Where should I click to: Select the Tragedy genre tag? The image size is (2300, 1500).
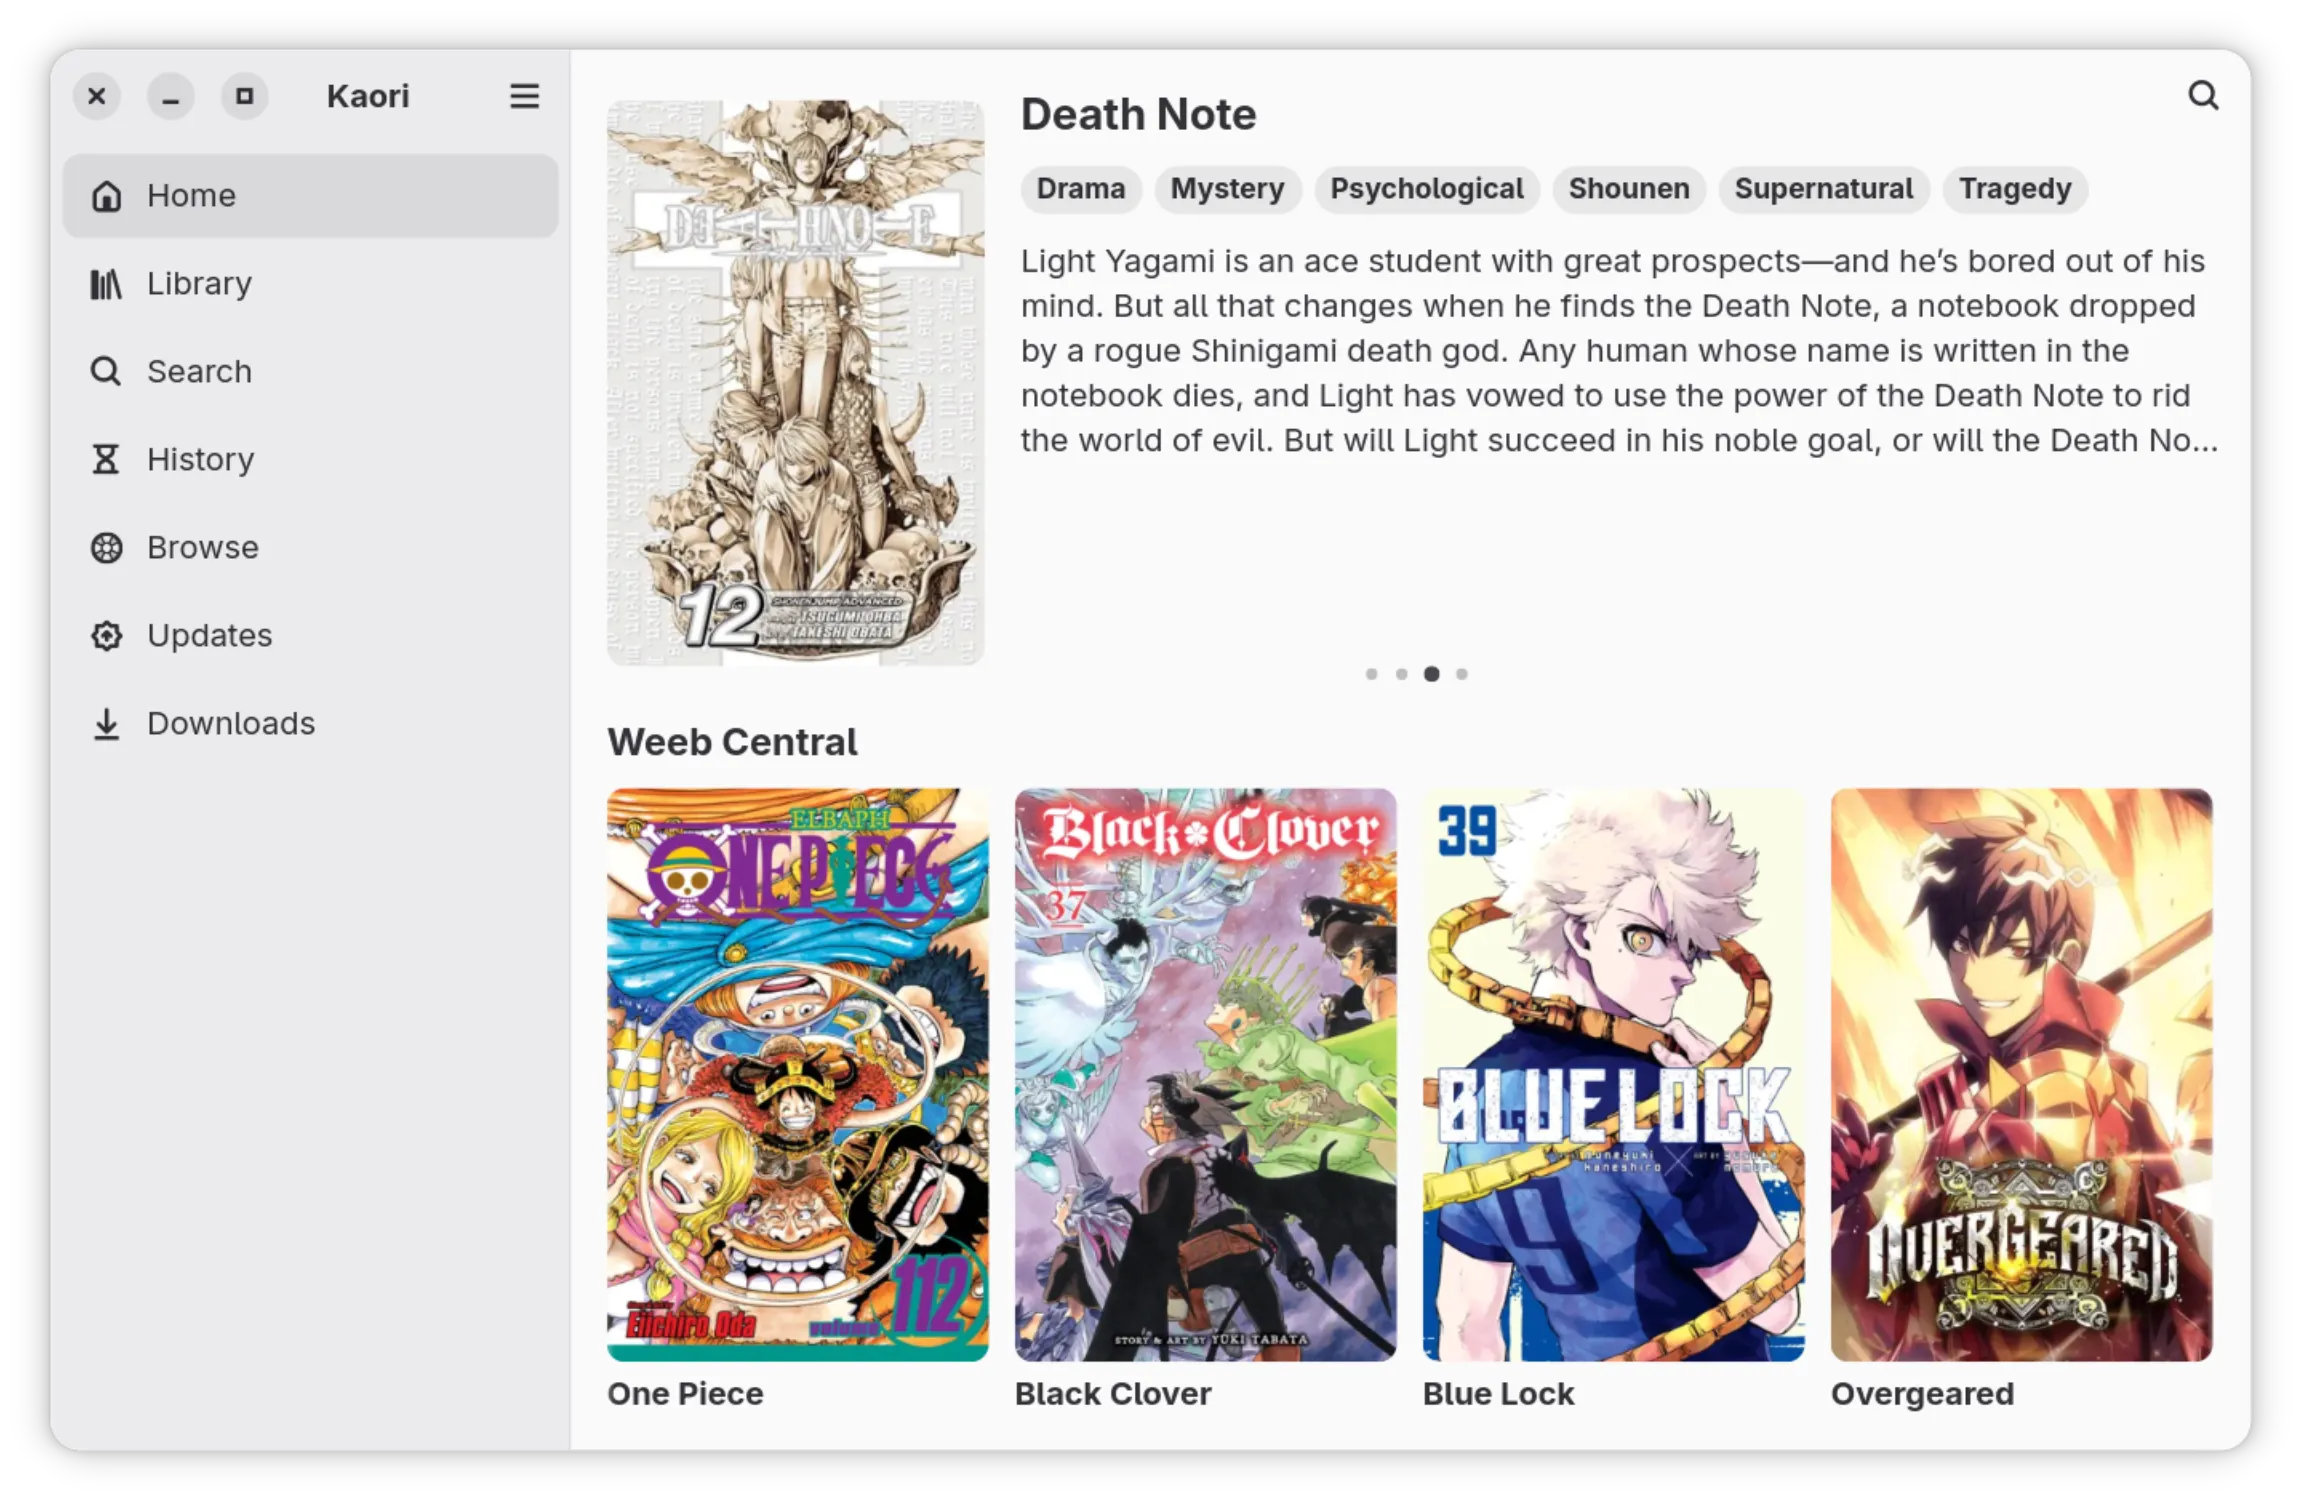coord(2014,189)
